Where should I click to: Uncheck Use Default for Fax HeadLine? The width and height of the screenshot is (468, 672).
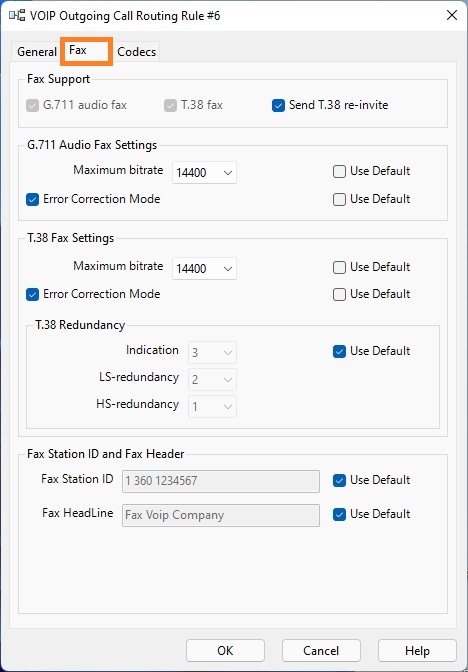point(339,514)
